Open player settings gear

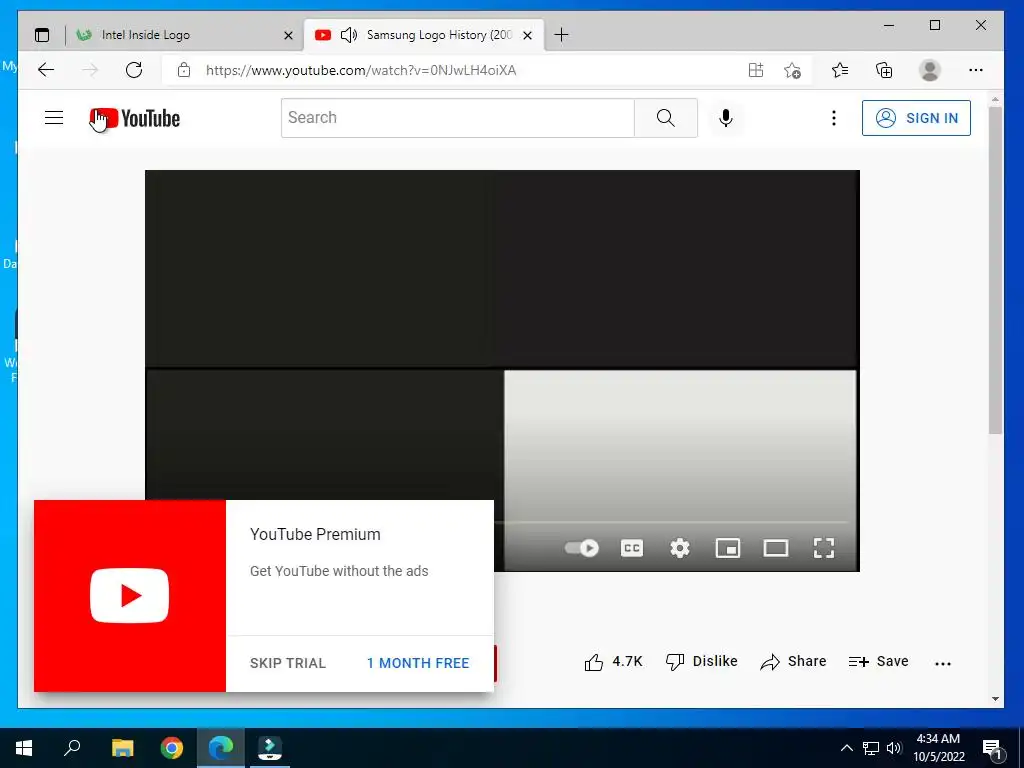[x=680, y=548]
